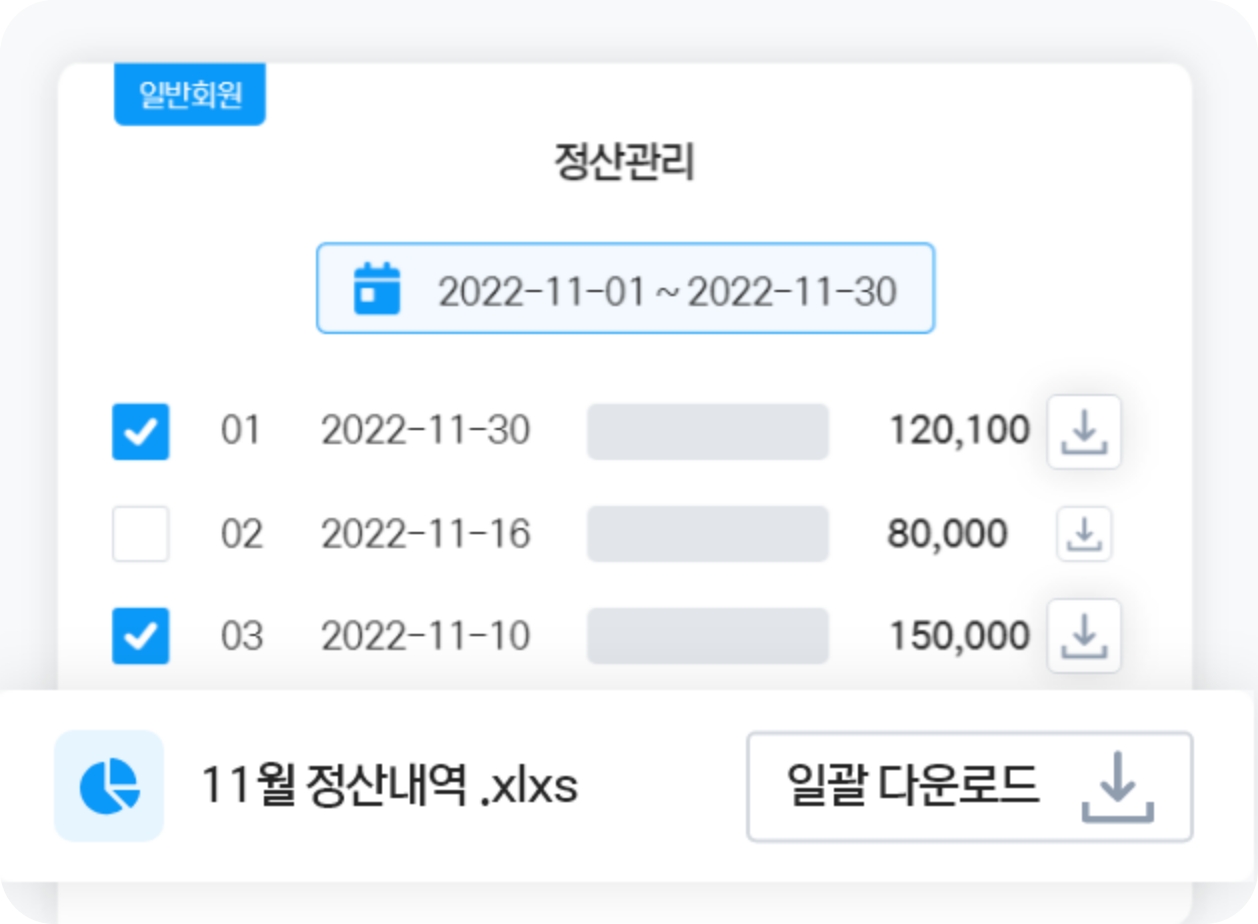Image resolution: width=1258 pixels, height=924 pixels.
Task: Select the 2022-11-16 date in row 02
Action: 425,534
